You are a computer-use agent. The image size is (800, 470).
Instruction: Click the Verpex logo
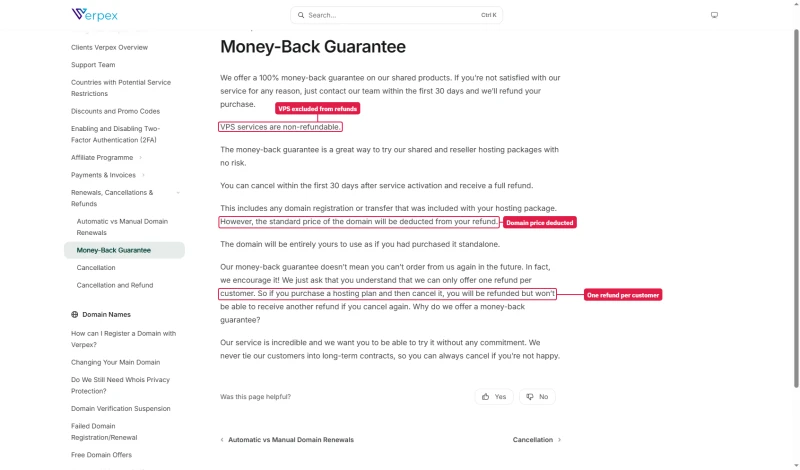[94, 14]
